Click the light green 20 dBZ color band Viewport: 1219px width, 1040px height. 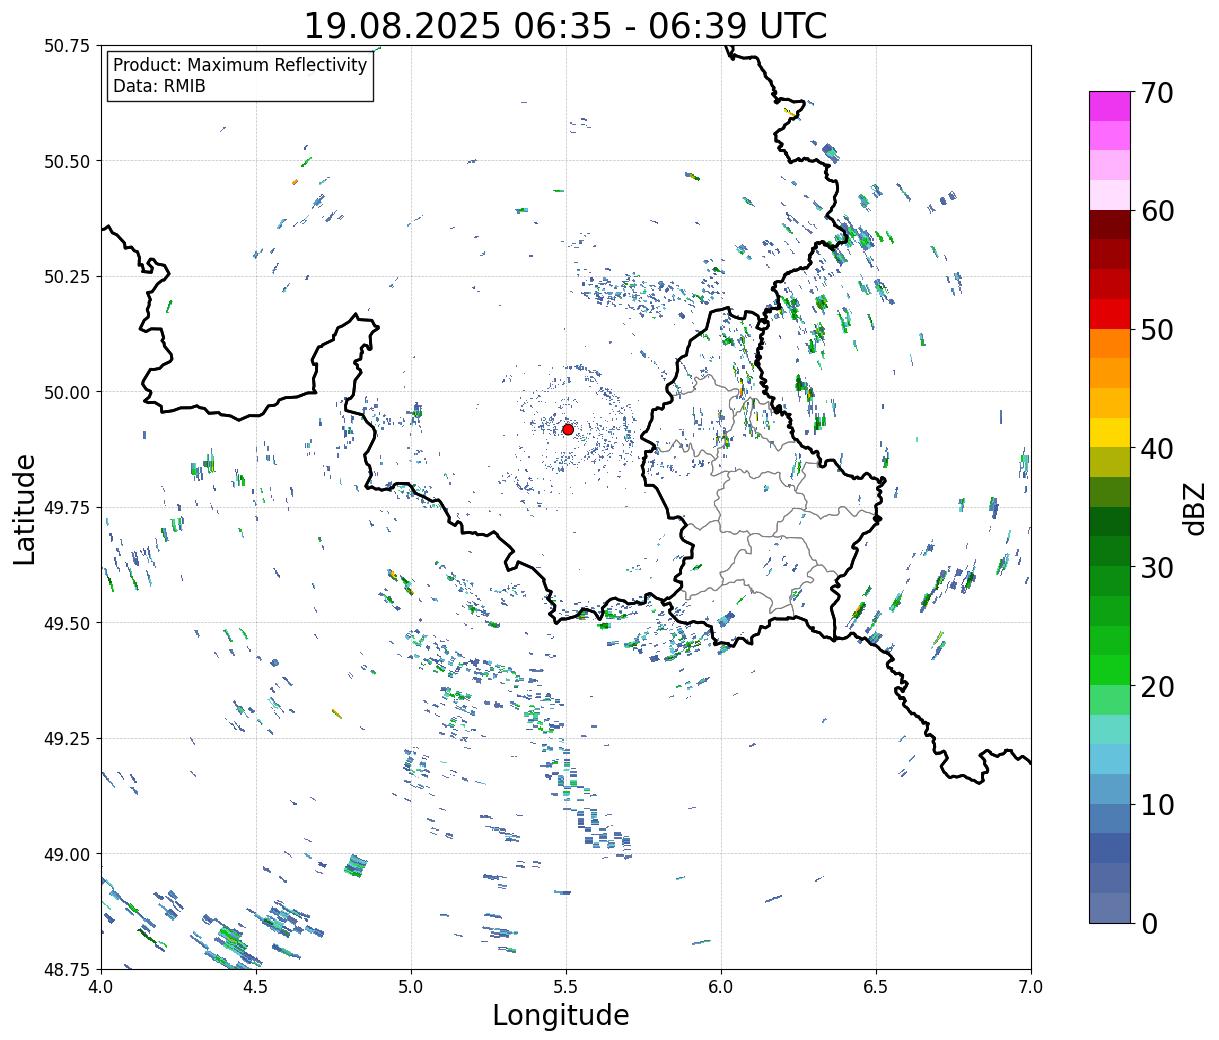(1110, 700)
